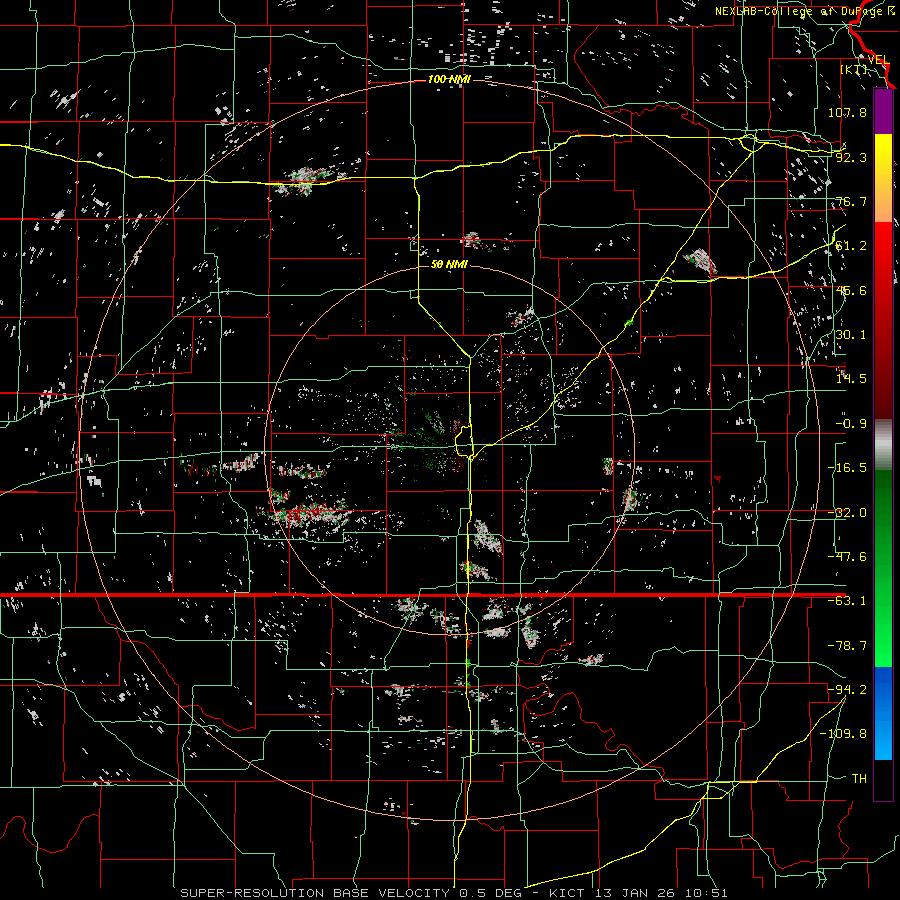Click the TH label on color scale
The image size is (900, 900).
(x=859, y=779)
